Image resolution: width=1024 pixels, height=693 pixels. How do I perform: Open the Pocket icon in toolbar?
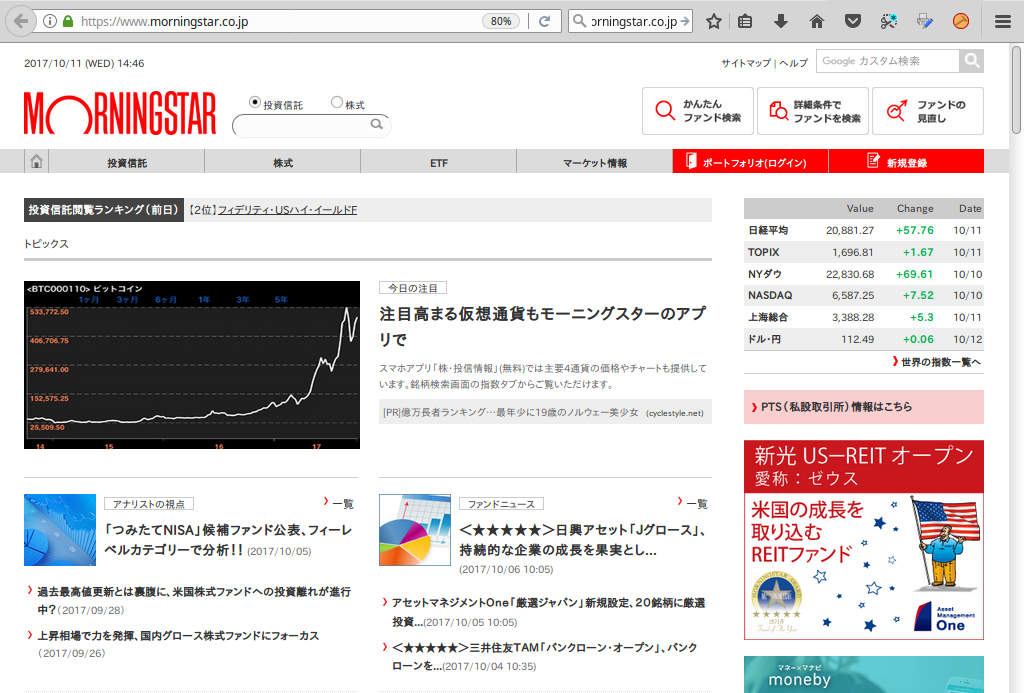tap(853, 22)
